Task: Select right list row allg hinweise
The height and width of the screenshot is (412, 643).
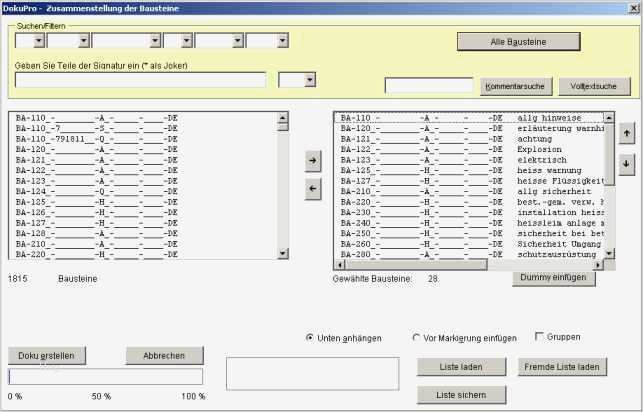Action: tap(470, 118)
